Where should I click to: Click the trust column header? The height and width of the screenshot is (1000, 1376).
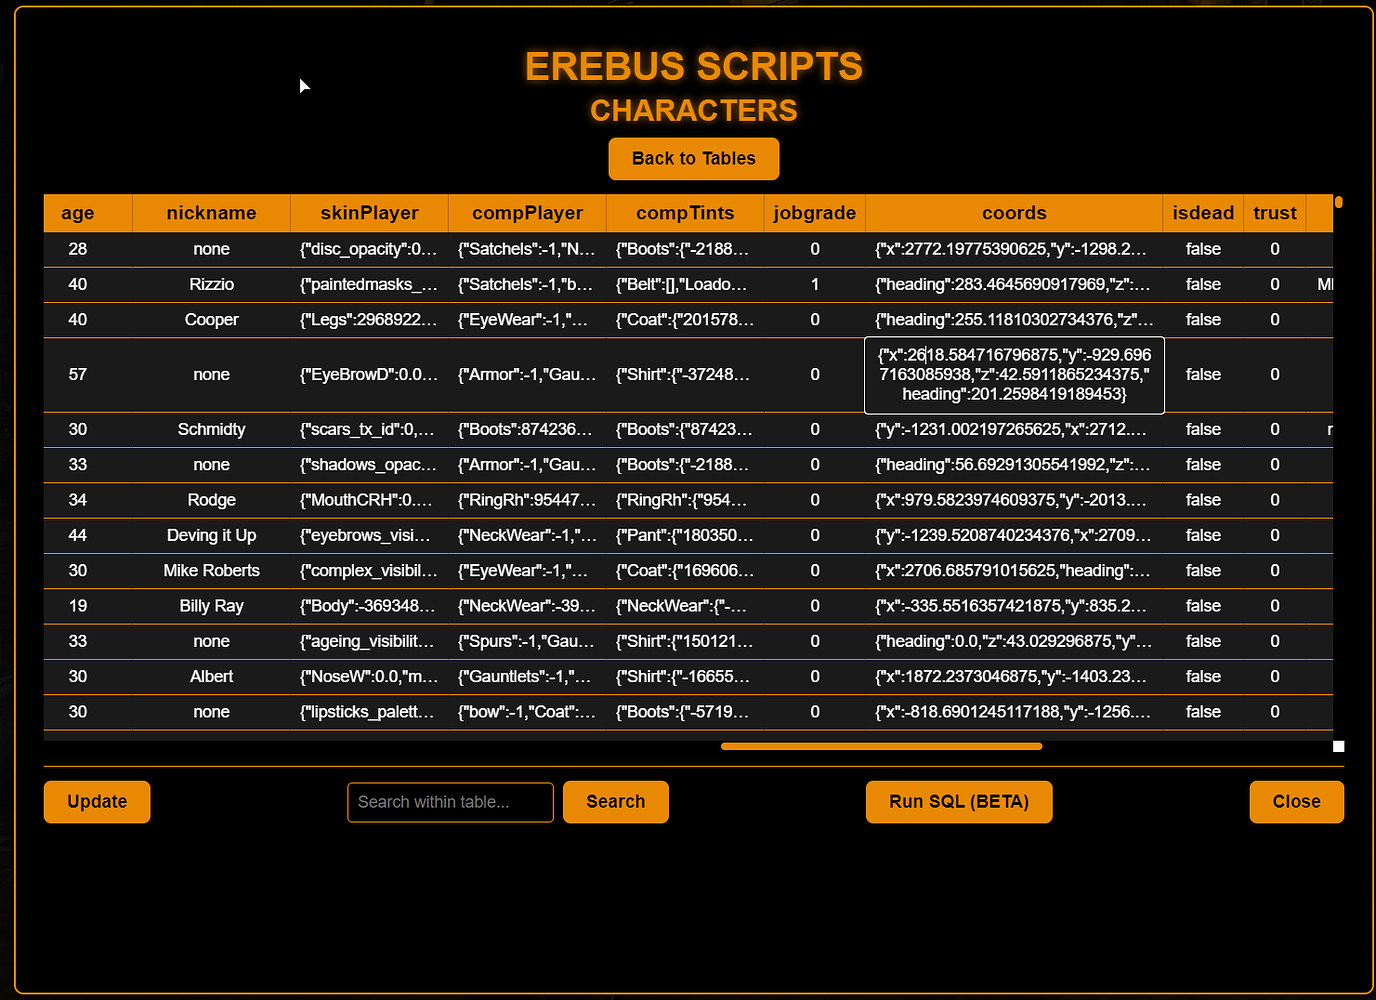(x=1275, y=212)
